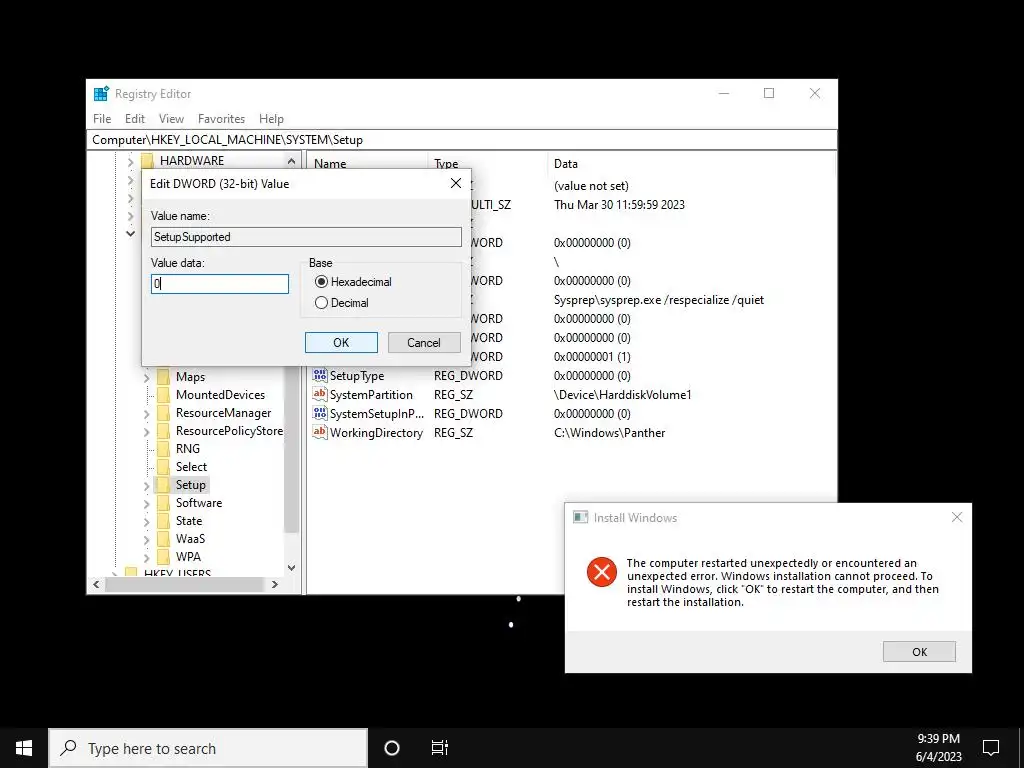Expand the WPA key
This screenshot has width=1024, height=768.
pyautogui.click(x=146, y=557)
